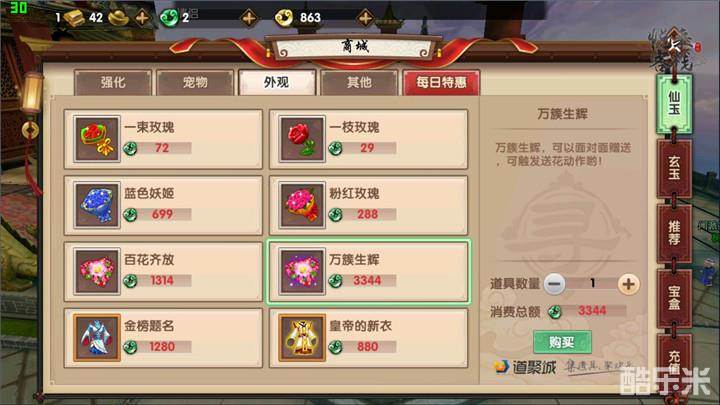Add gold coins via plus button
Image resolution: width=720 pixels, height=405 pixels.
pyautogui.click(x=365, y=18)
